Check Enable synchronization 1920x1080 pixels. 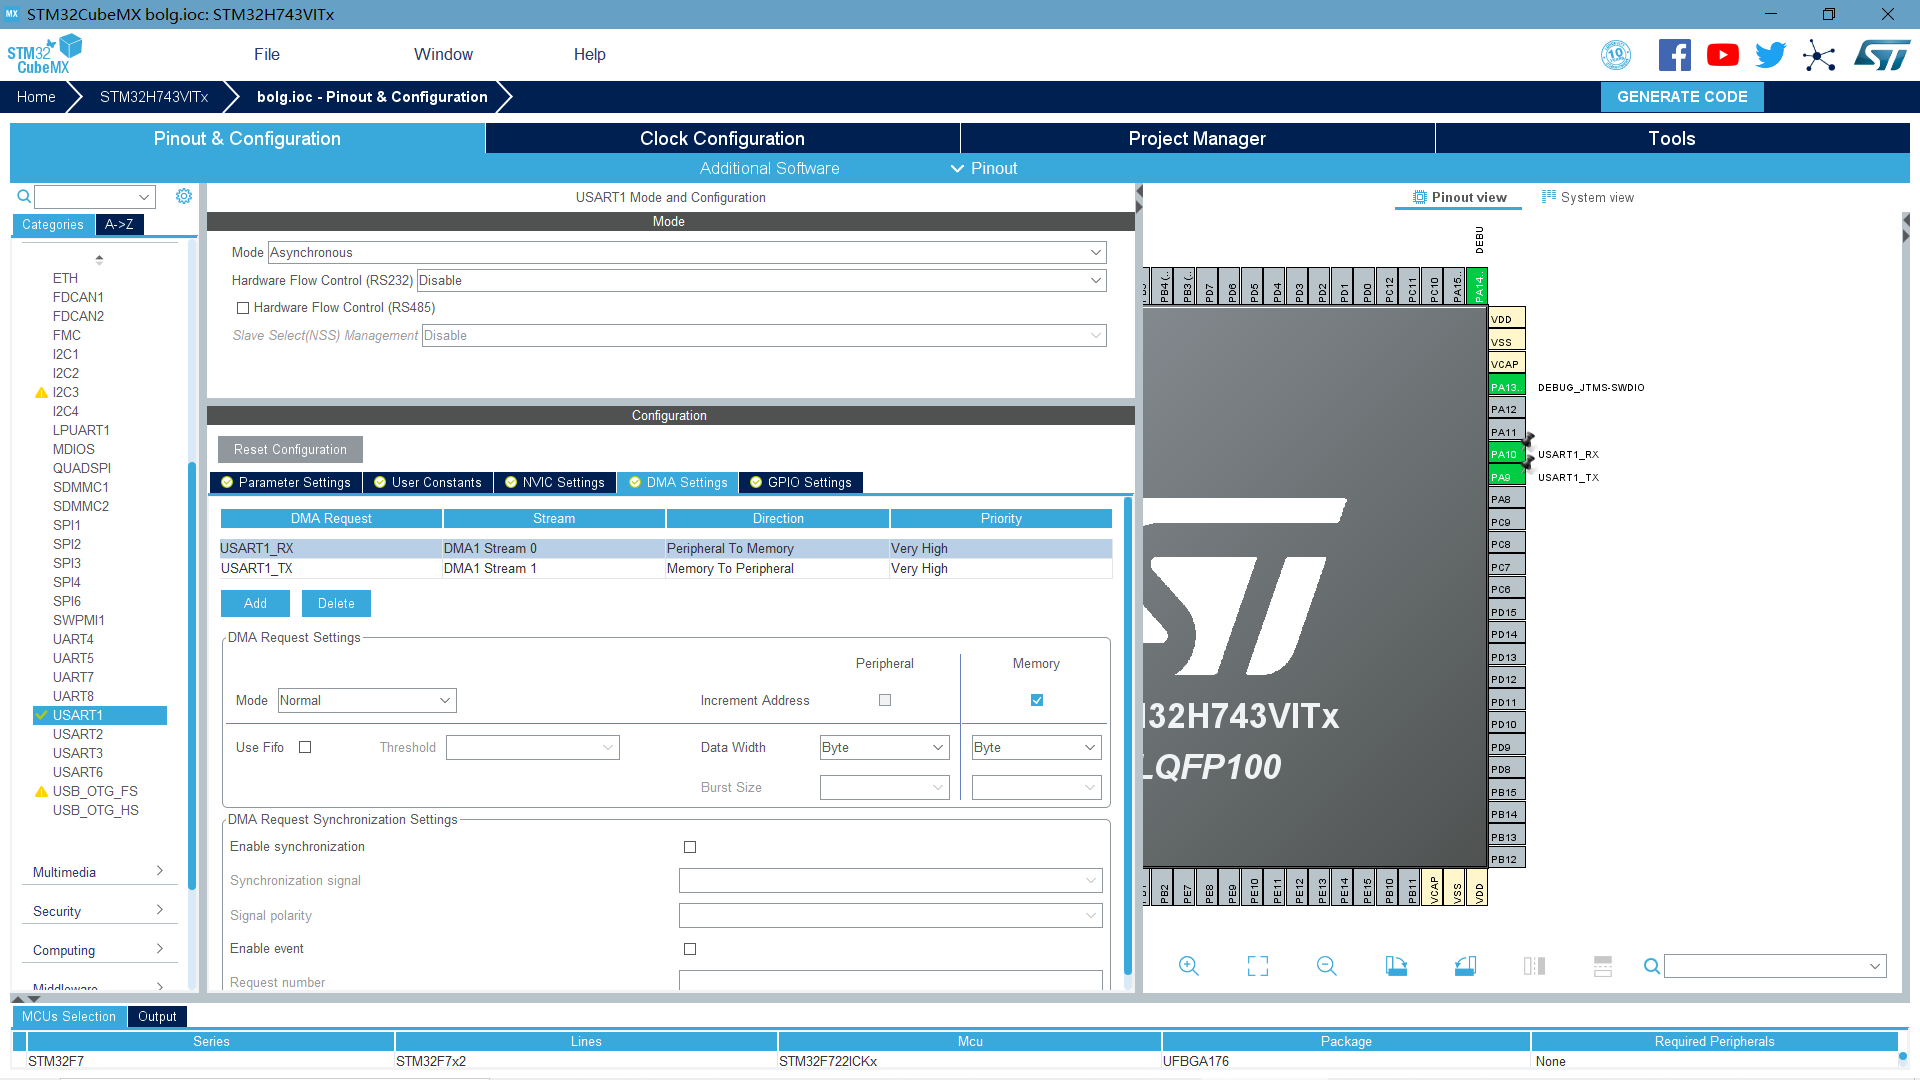click(x=689, y=847)
